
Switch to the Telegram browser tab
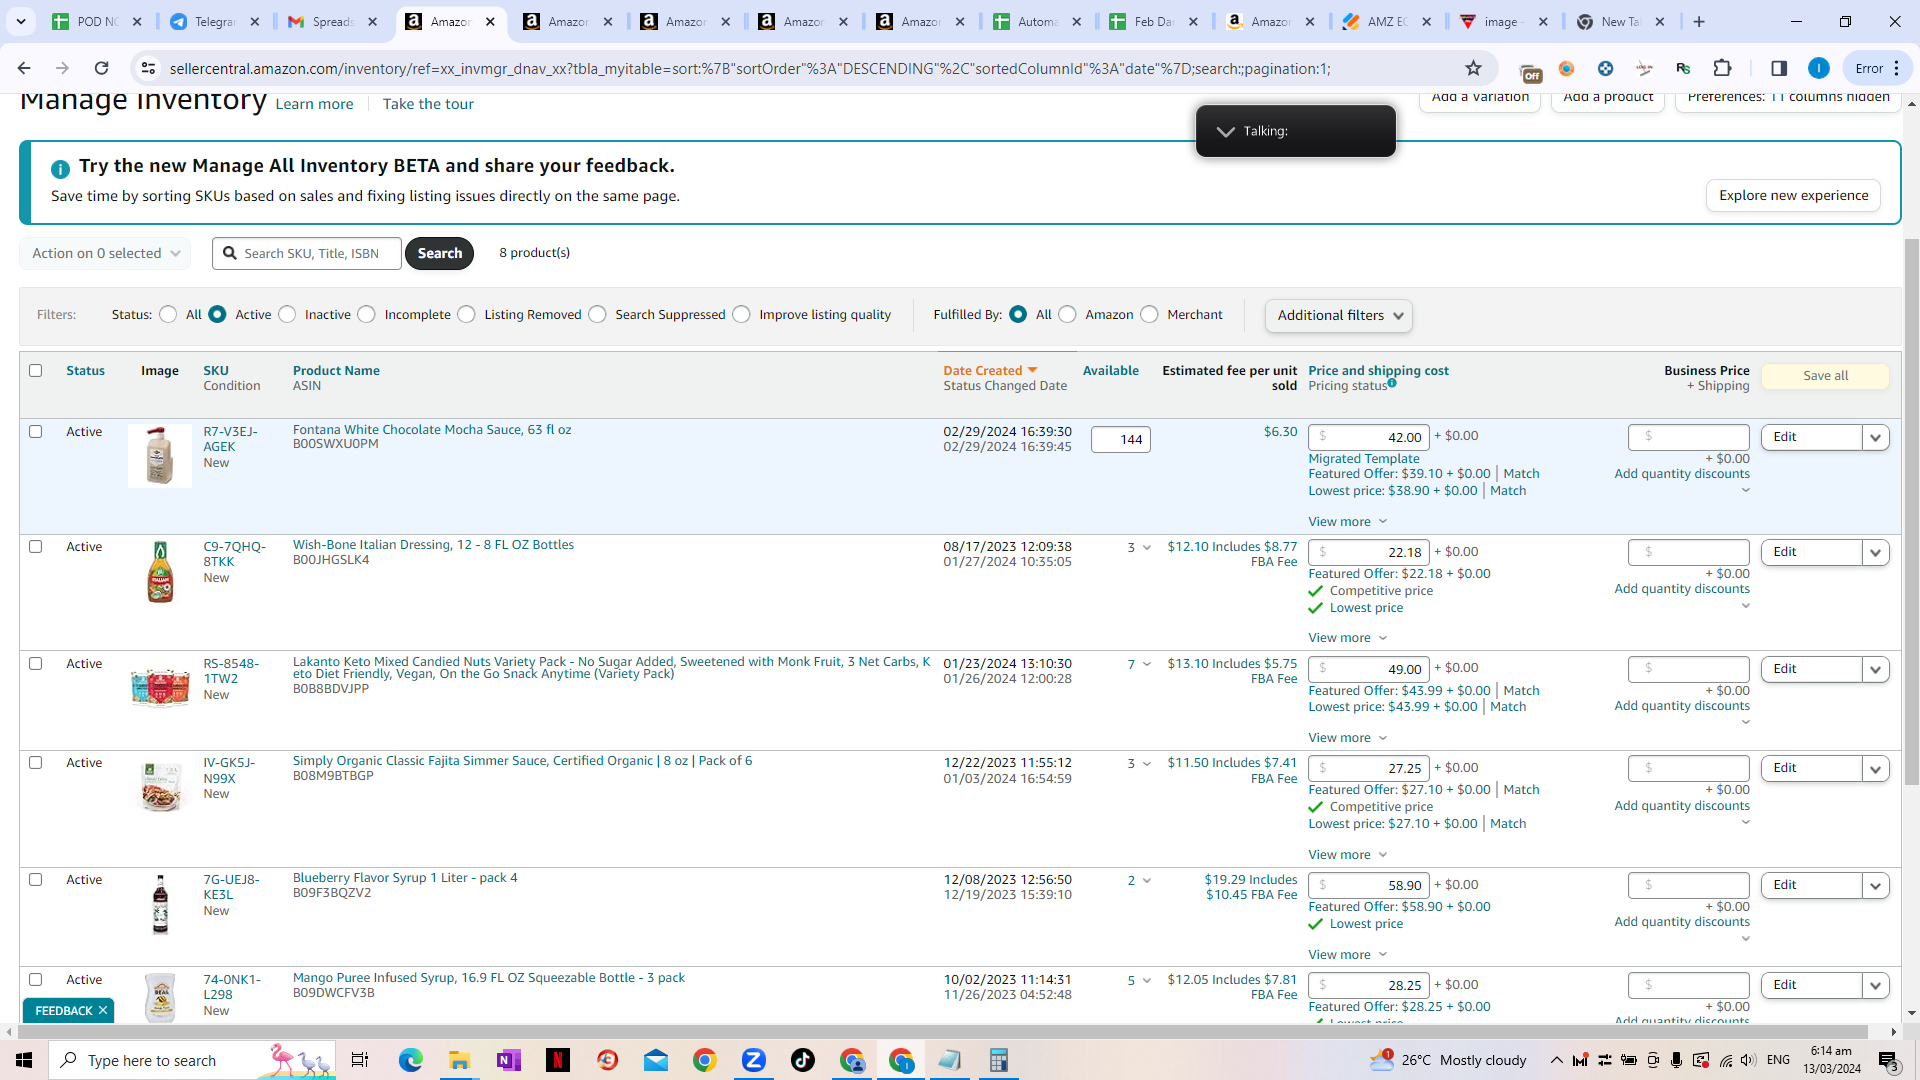pyautogui.click(x=215, y=21)
